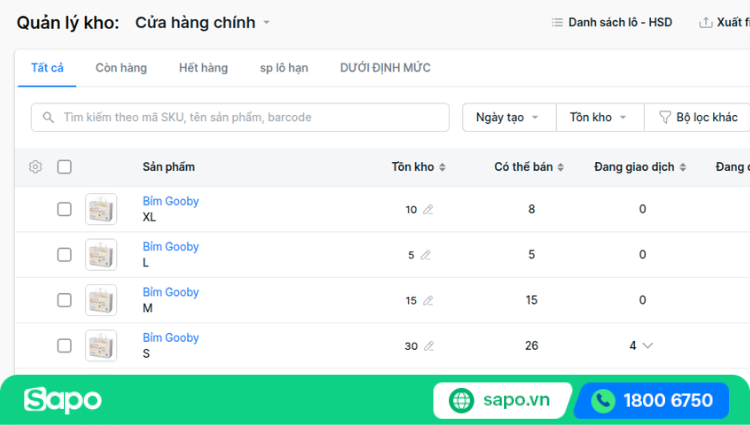Click the 1800 6750 hotline button

click(x=652, y=400)
